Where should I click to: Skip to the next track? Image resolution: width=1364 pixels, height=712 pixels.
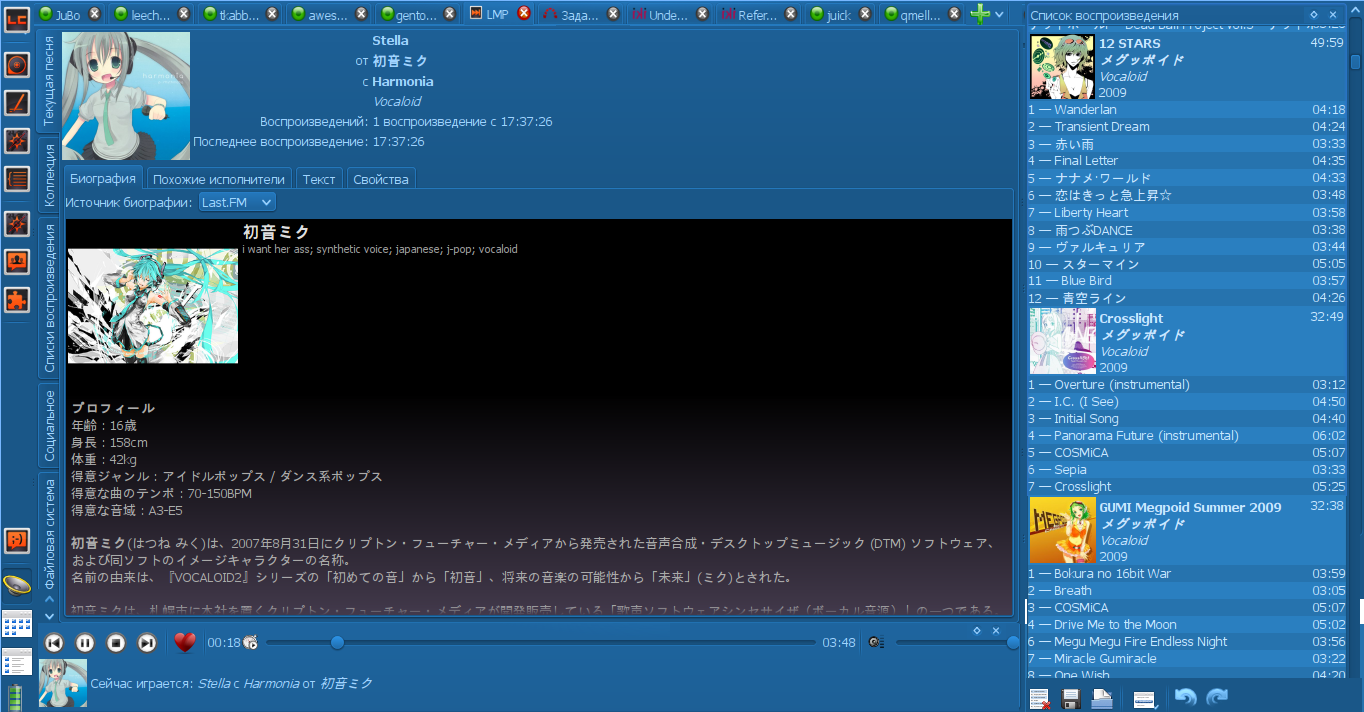click(147, 643)
